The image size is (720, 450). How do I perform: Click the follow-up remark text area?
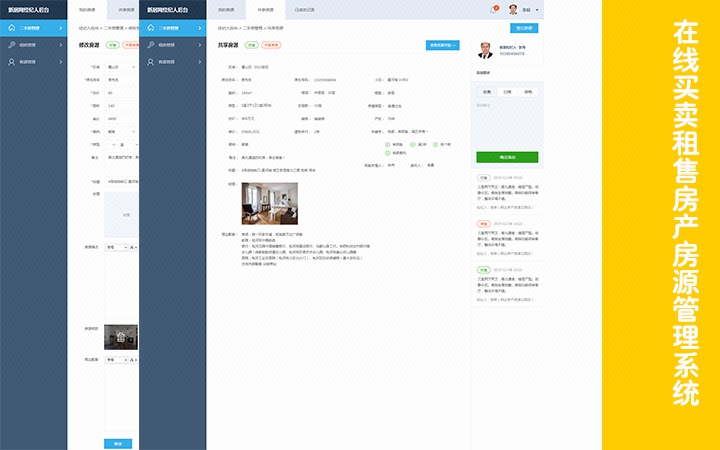(507, 124)
